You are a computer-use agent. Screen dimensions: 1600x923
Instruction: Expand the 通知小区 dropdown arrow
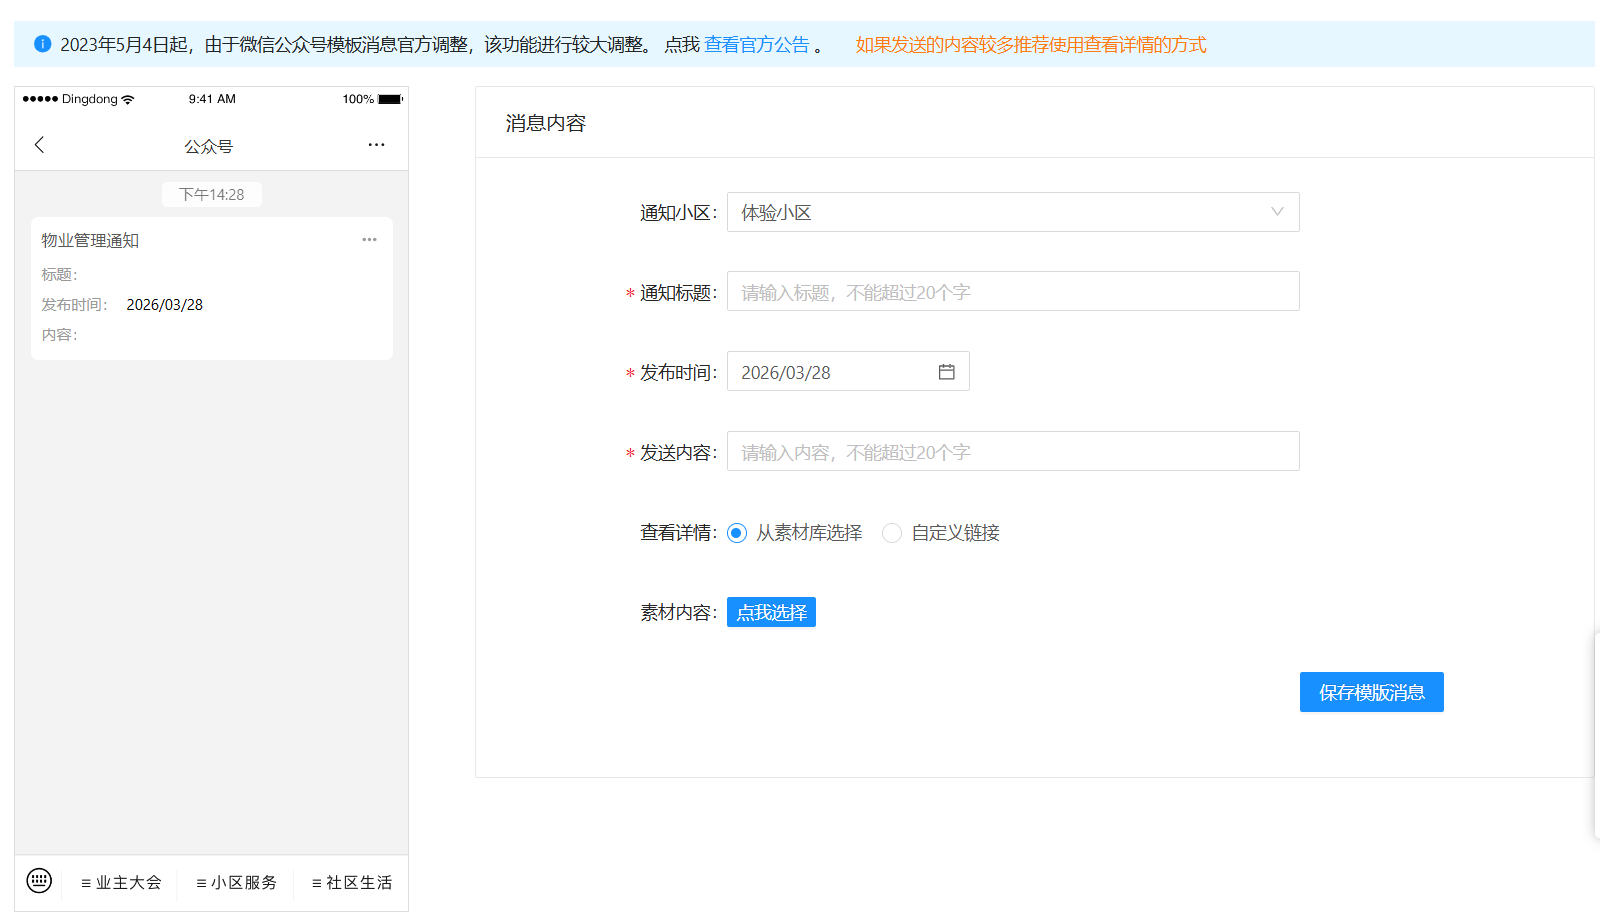pyautogui.click(x=1277, y=212)
